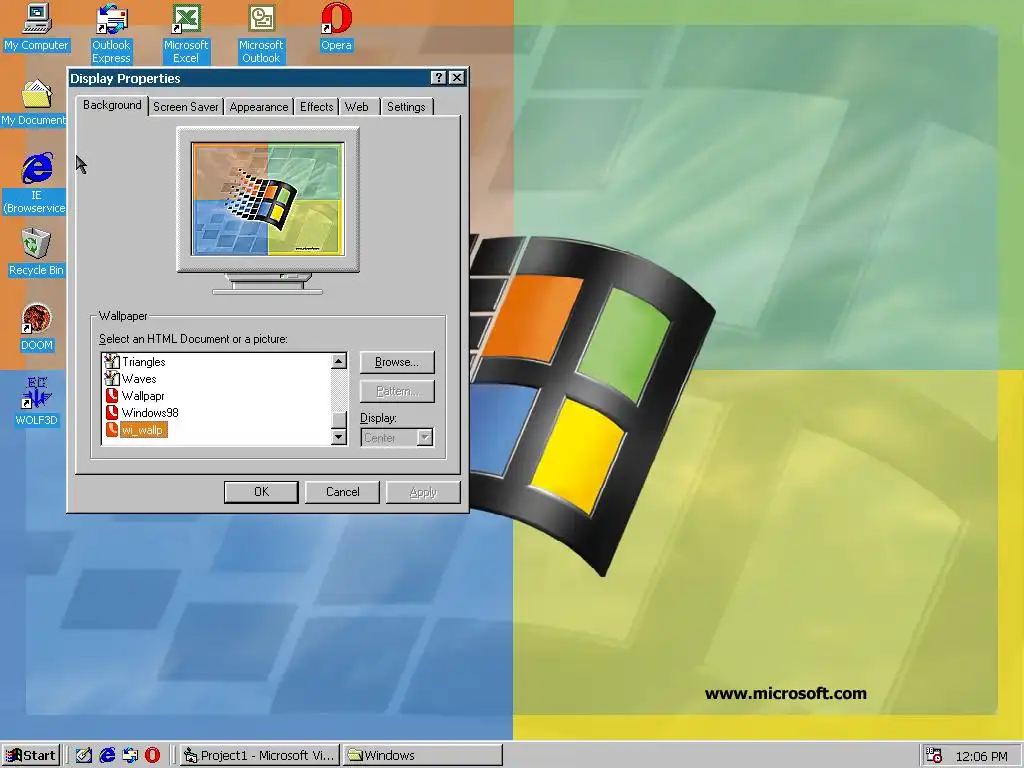
Task: Click the 12:06 PM system clock
Action: 981,756
